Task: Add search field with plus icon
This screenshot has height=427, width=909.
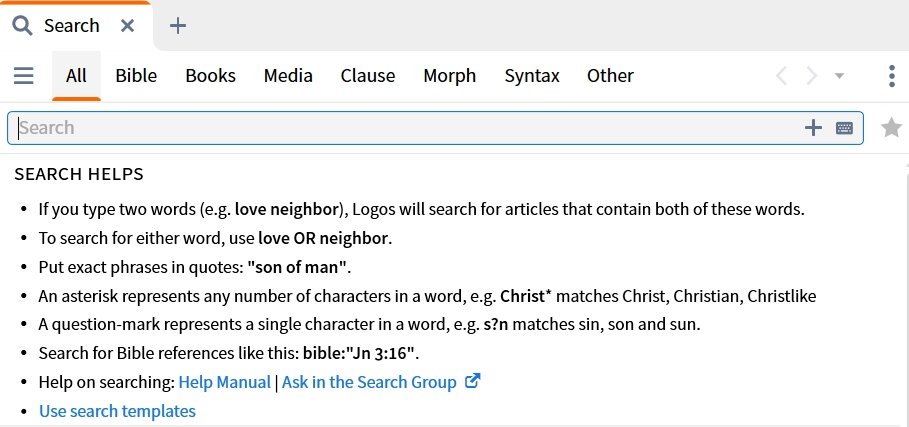Action: [x=813, y=127]
